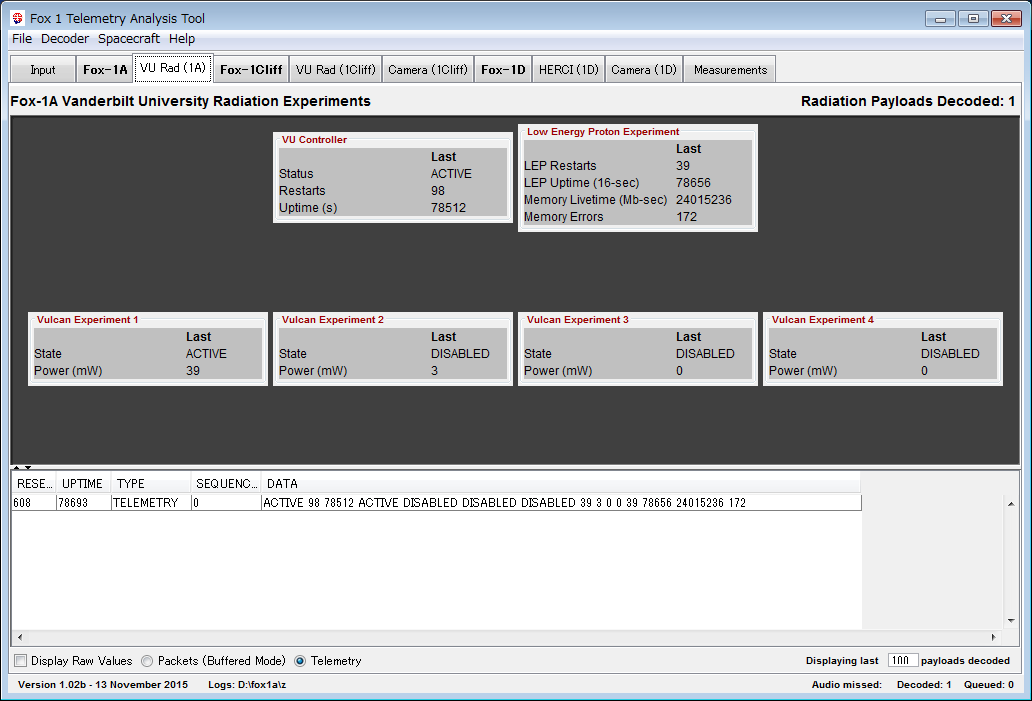
Task: Click reset value 608 in the table
Action: point(34,503)
